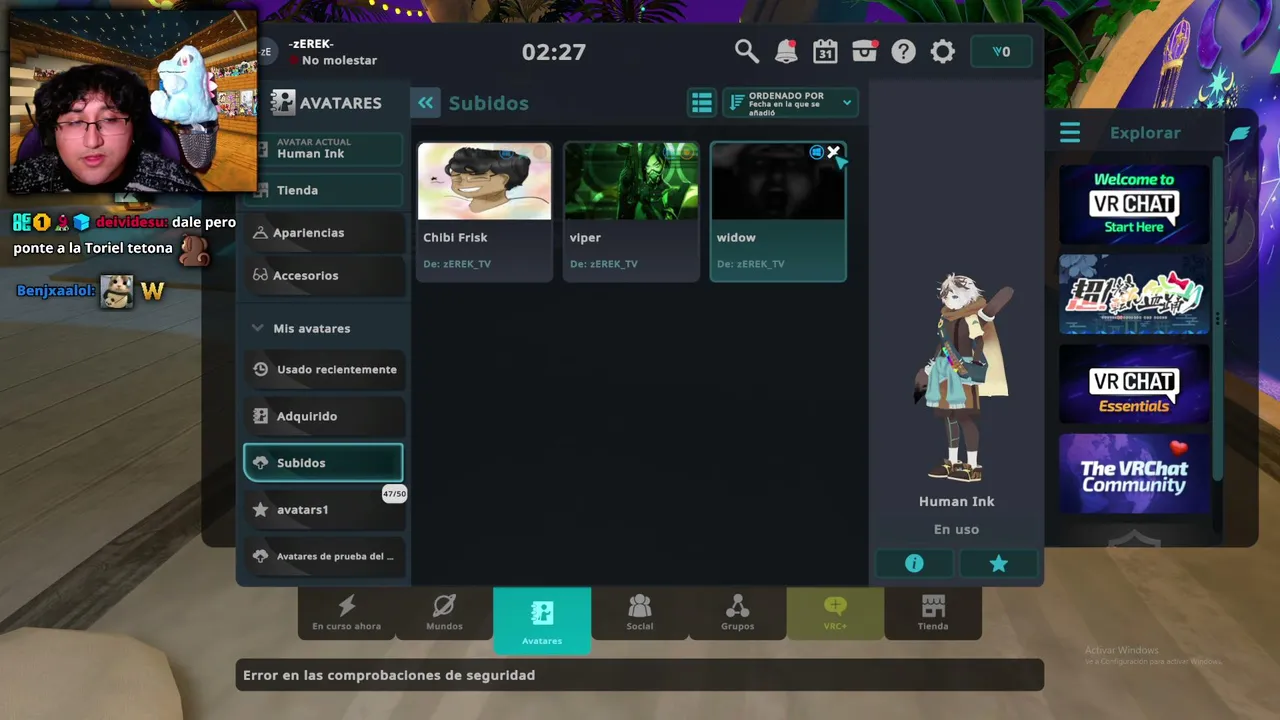Open the Japanese event banner in Explorar
This screenshot has height=720, width=1280.
1134,294
